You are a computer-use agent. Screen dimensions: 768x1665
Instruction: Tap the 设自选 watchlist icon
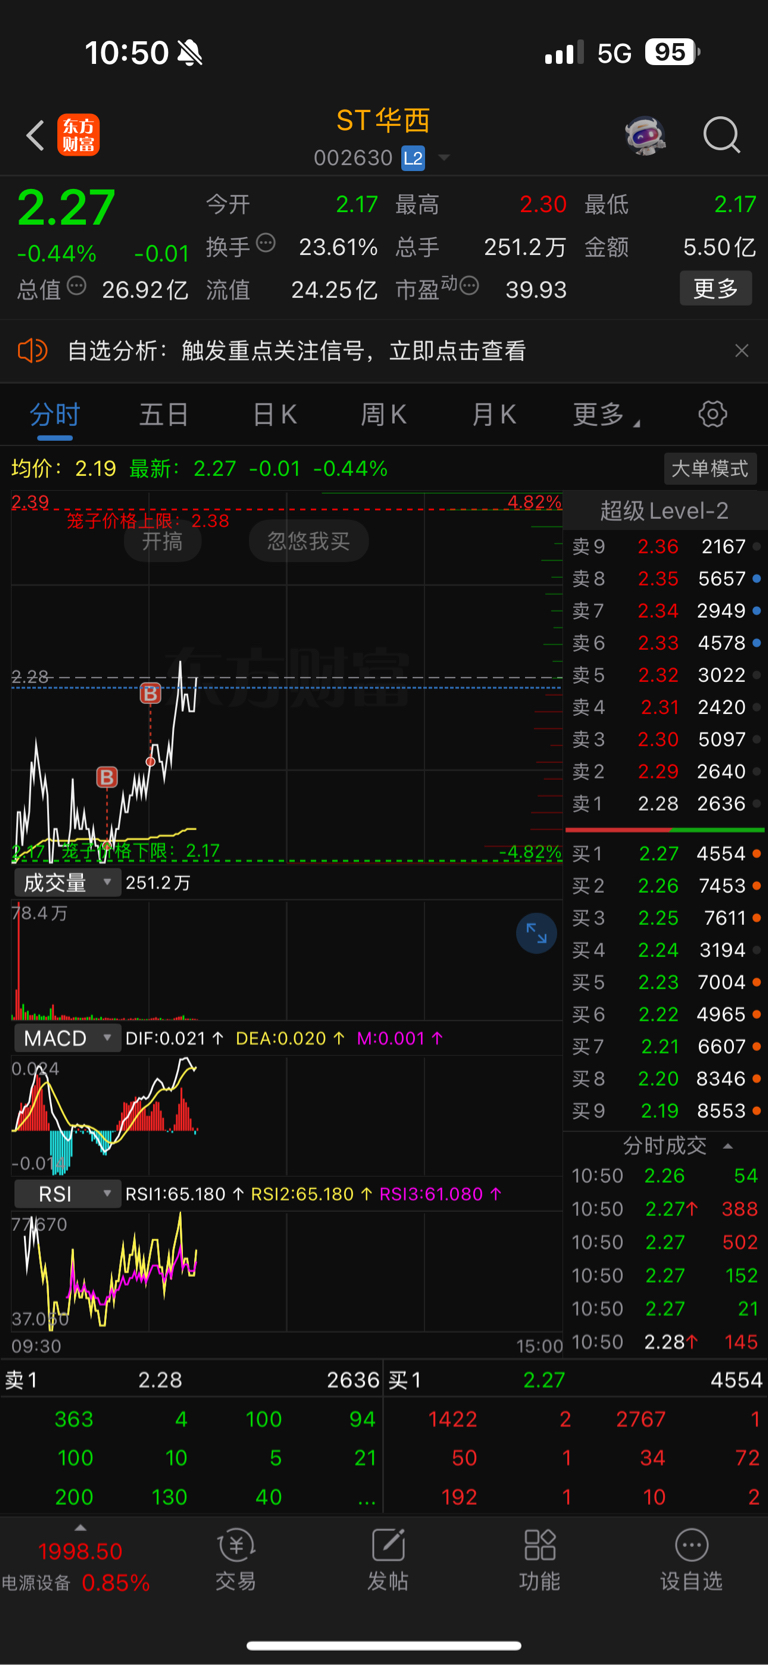(691, 1559)
